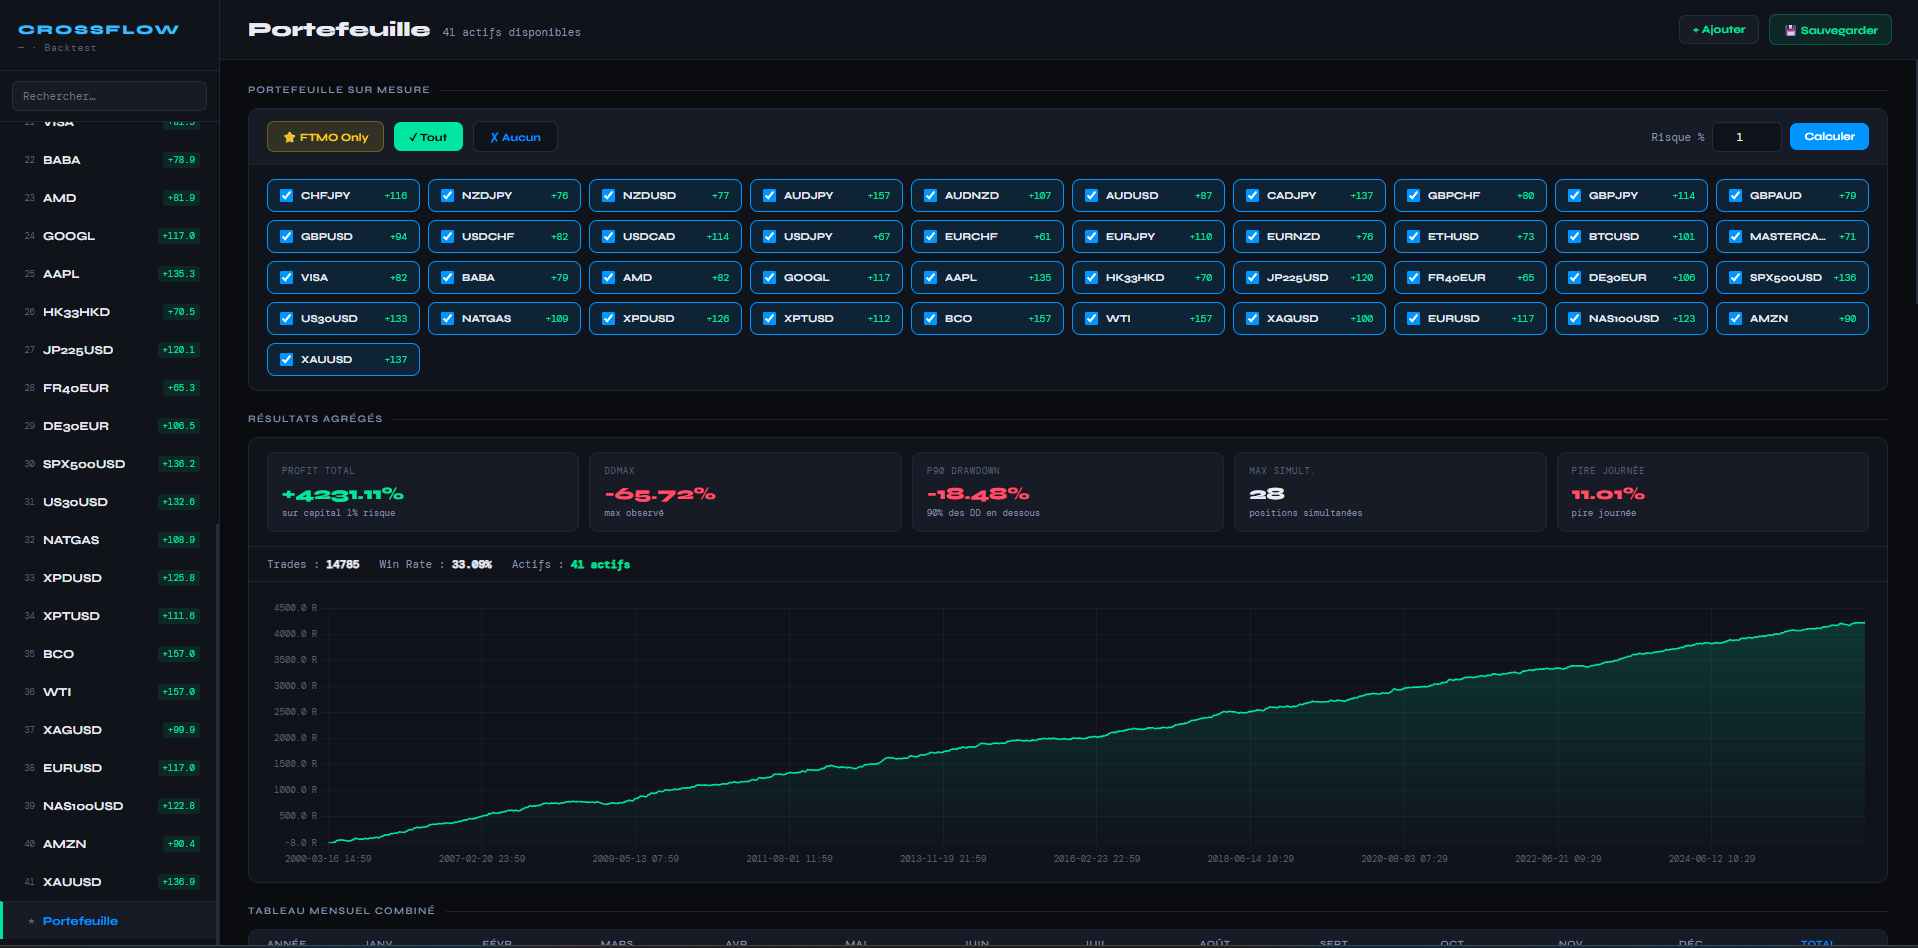1918x948 pixels.
Task: Toggle the GBPAUD checkbox
Action: click(x=1736, y=196)
